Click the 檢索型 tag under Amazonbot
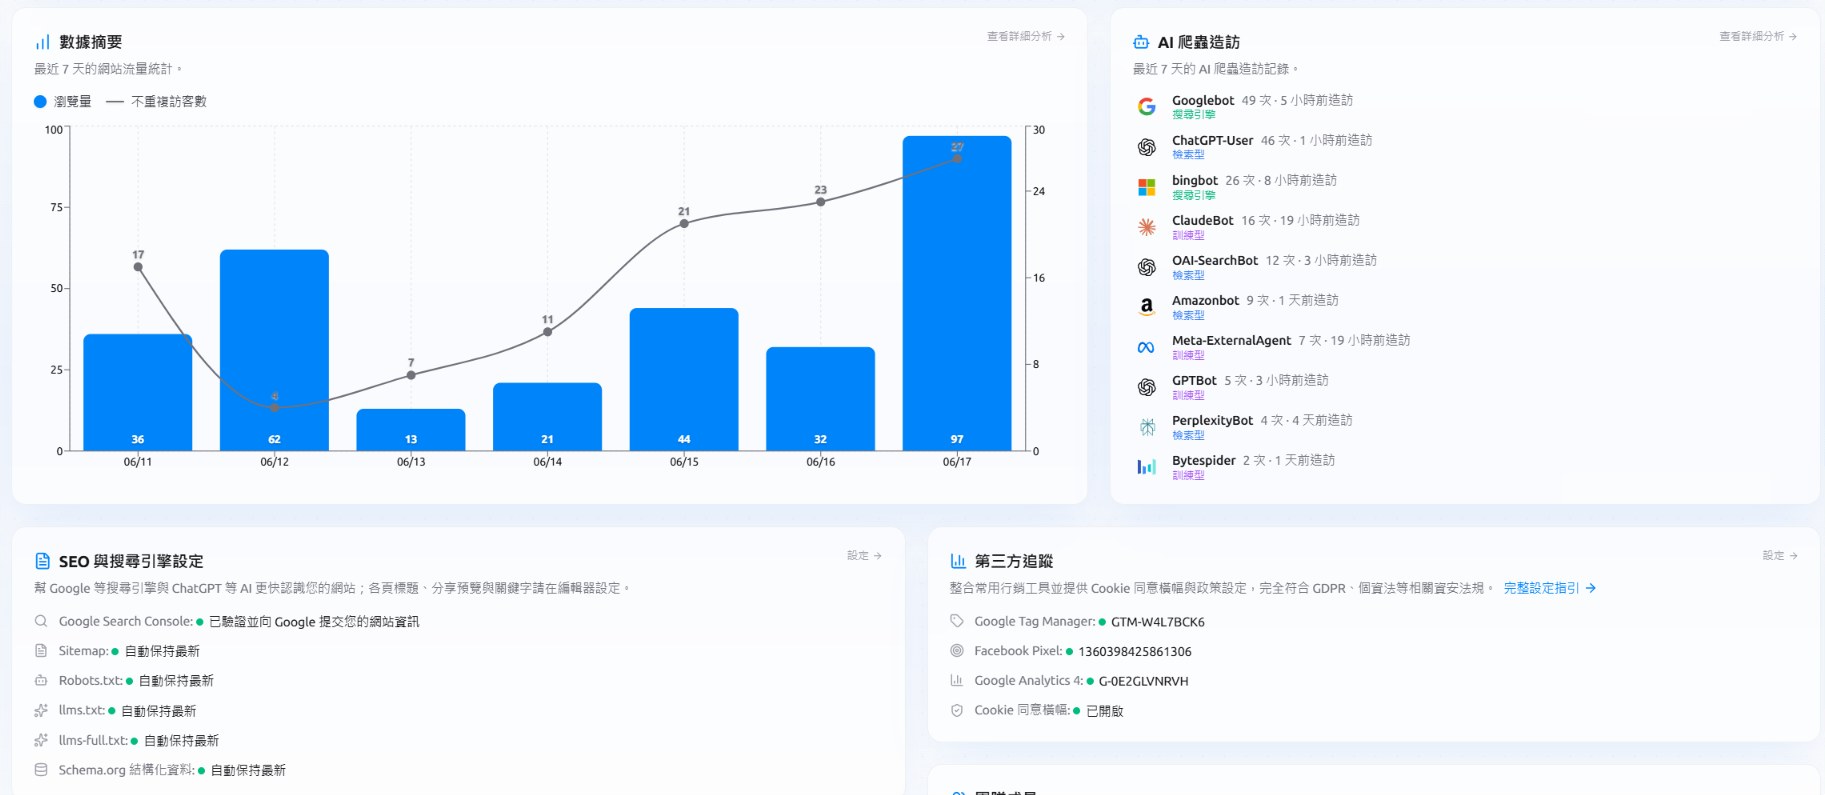 pyautogui.click(x=1188, y=315)
